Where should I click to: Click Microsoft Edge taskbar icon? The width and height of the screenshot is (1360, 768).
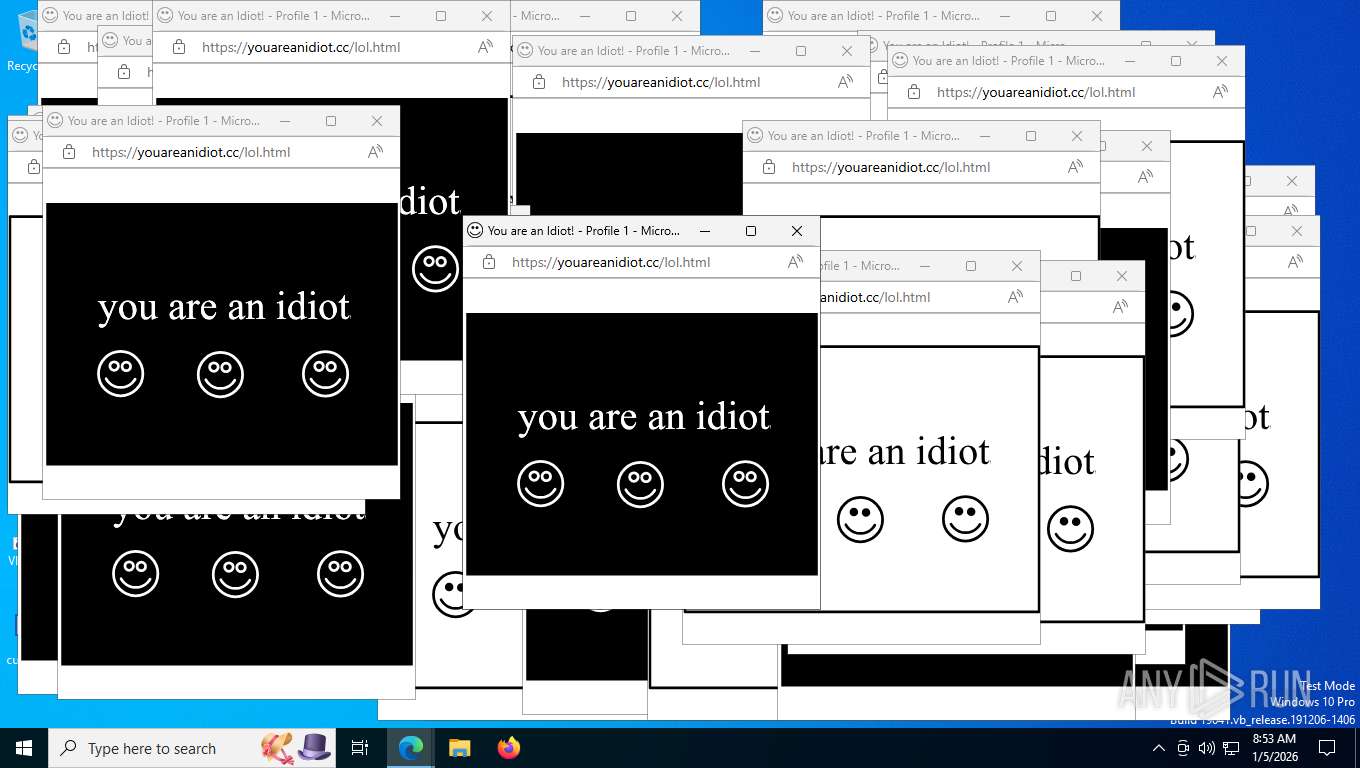coord(411,748)
